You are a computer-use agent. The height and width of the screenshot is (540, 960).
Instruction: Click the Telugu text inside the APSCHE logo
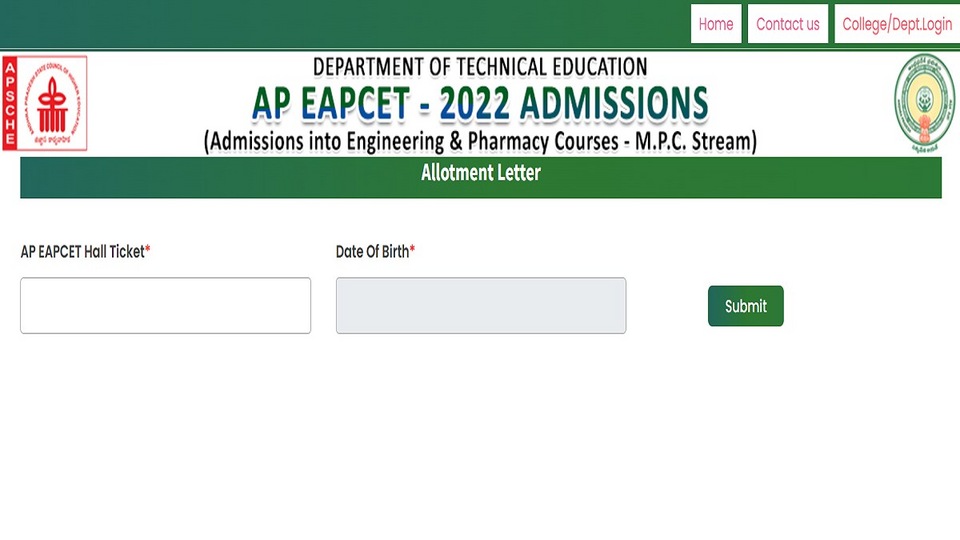pyautogui.click(x=52, y=140)
